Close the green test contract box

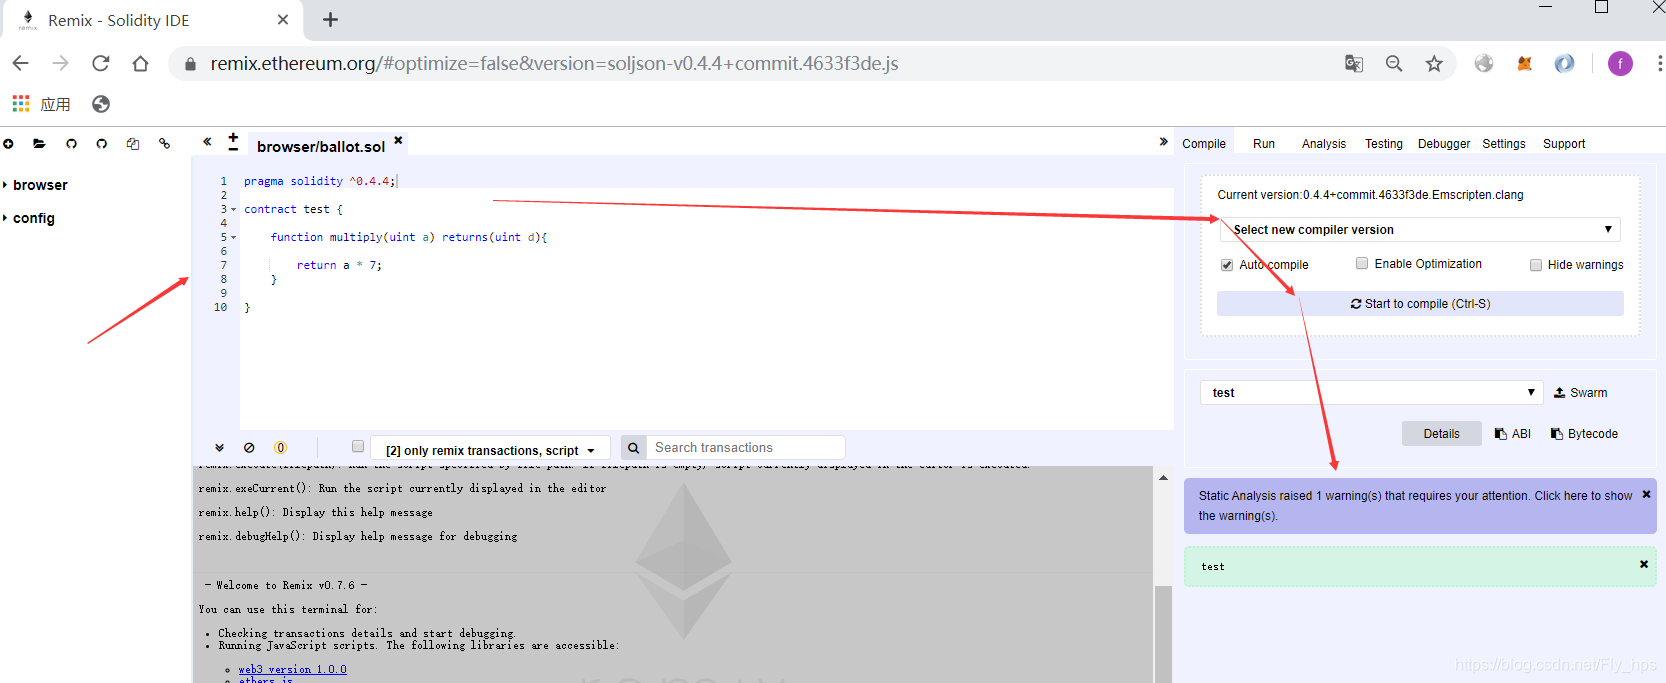point(1643,564)
